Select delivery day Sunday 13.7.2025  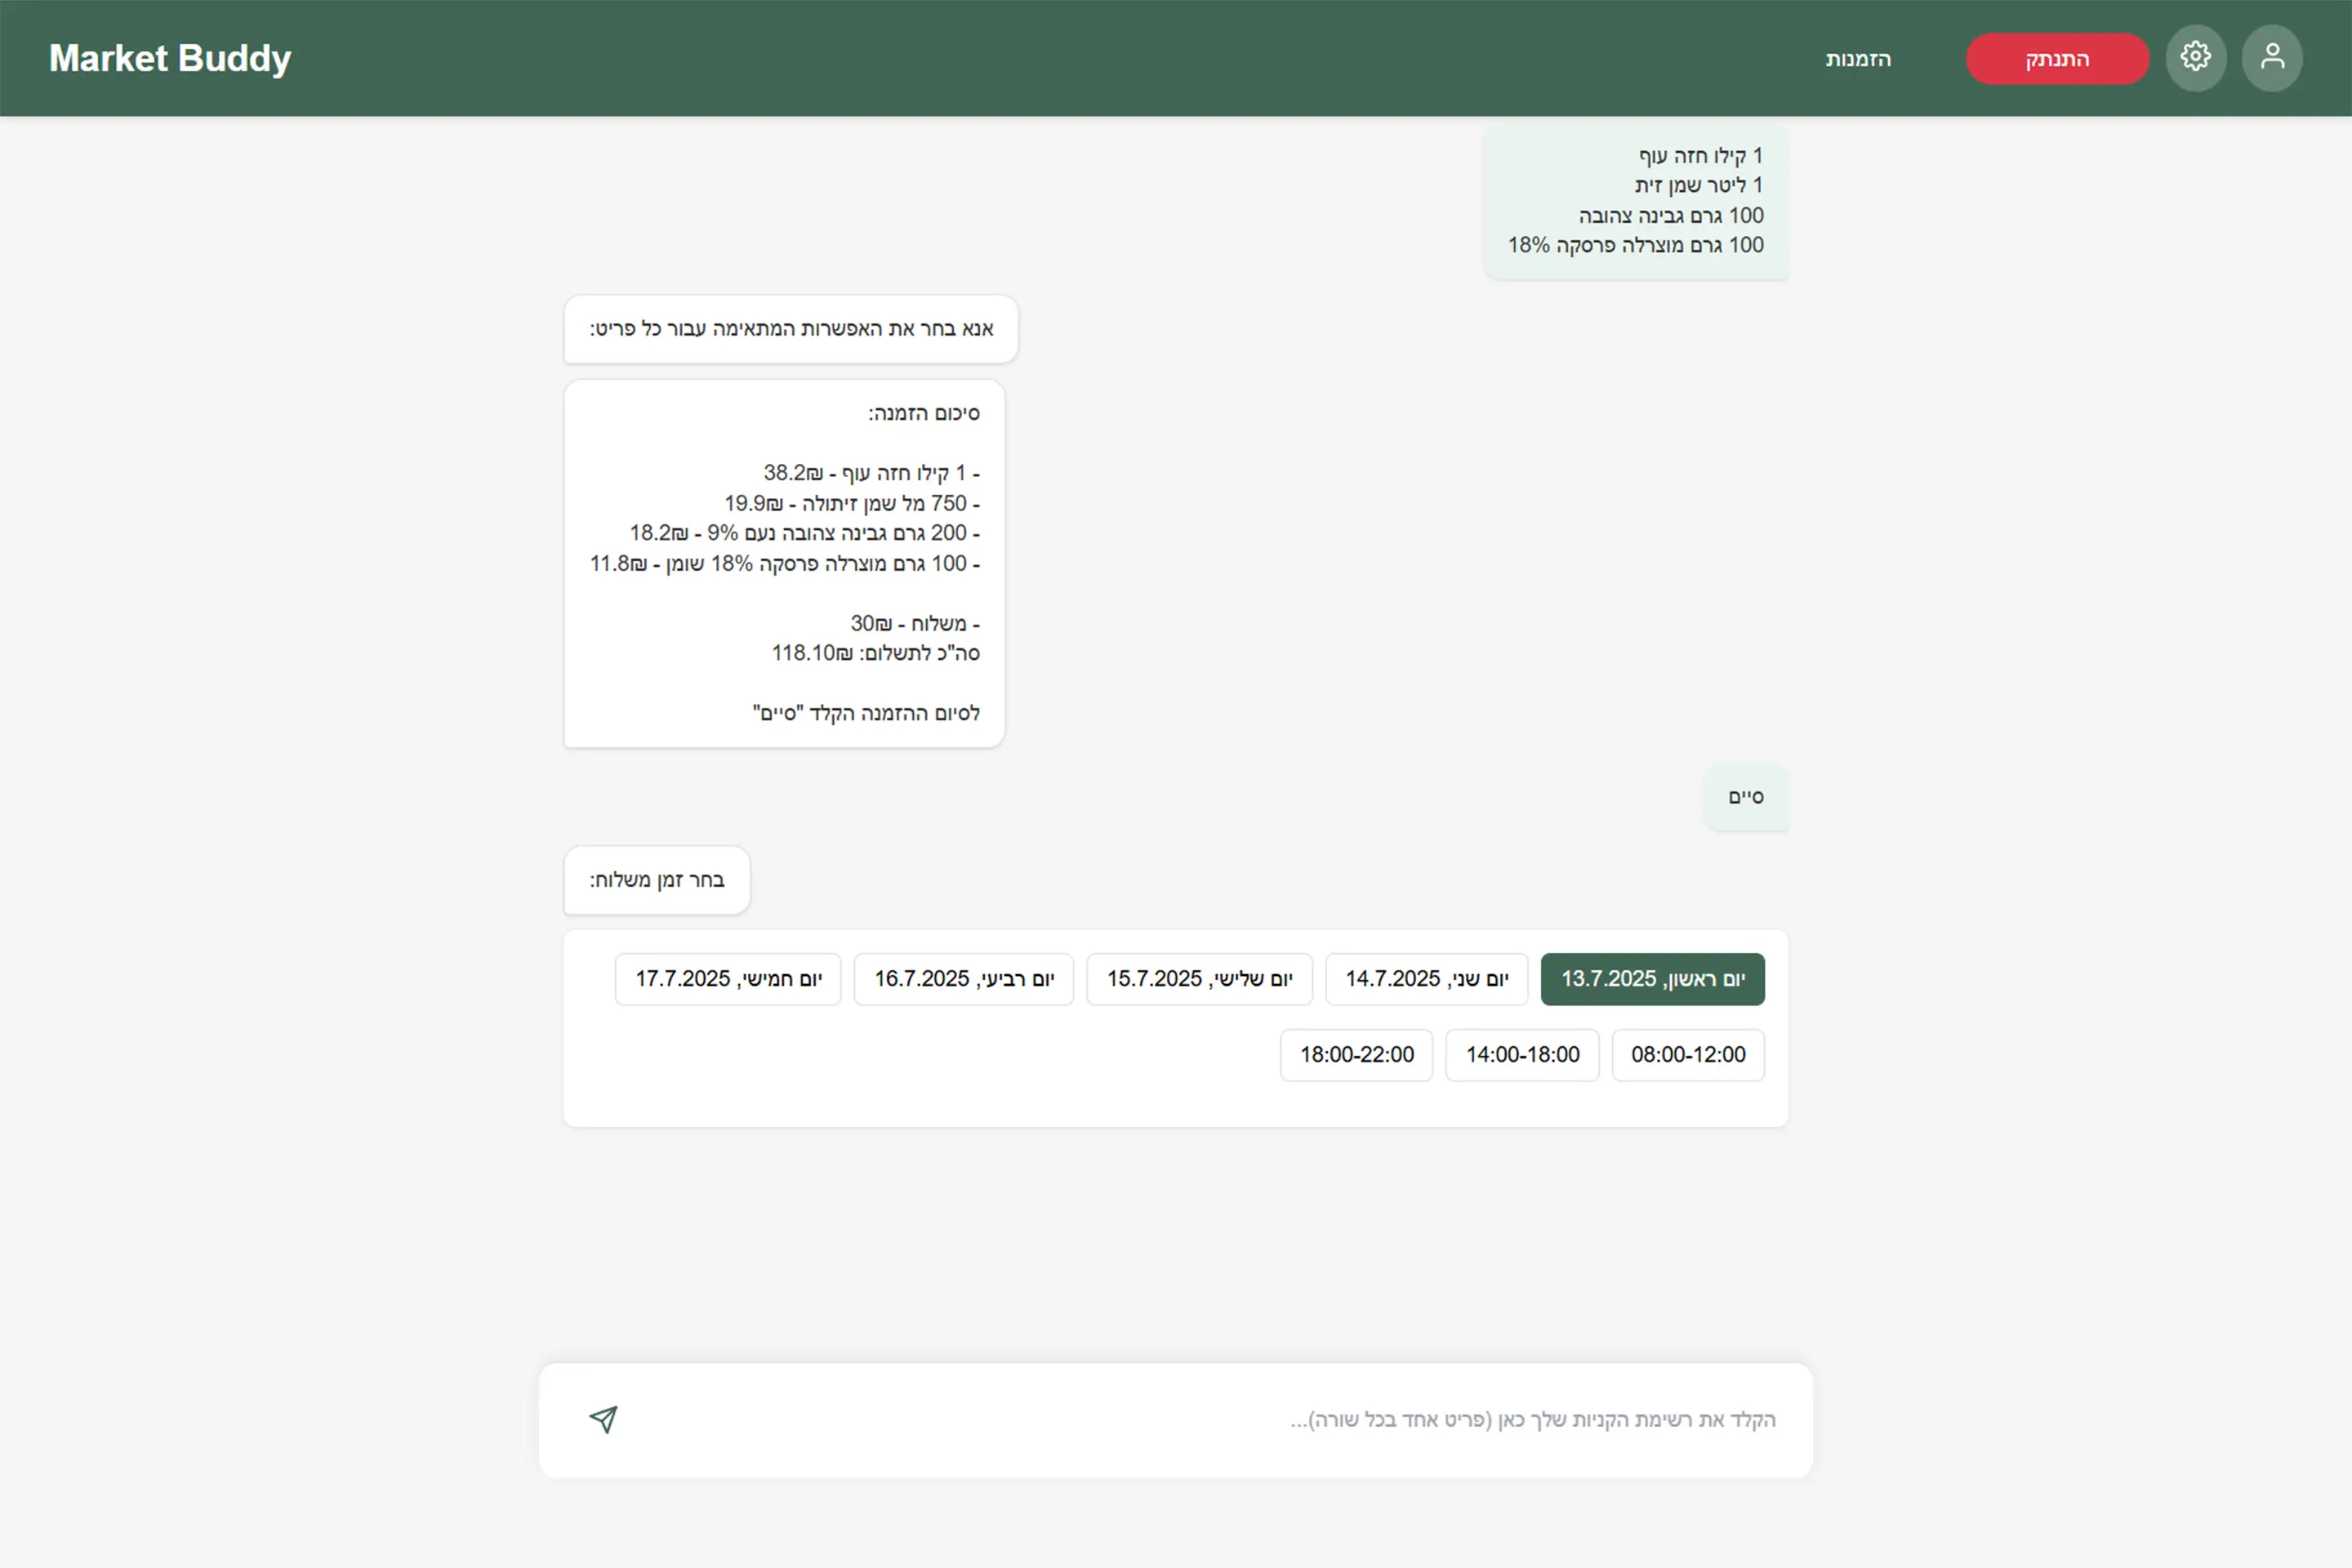1652,979
